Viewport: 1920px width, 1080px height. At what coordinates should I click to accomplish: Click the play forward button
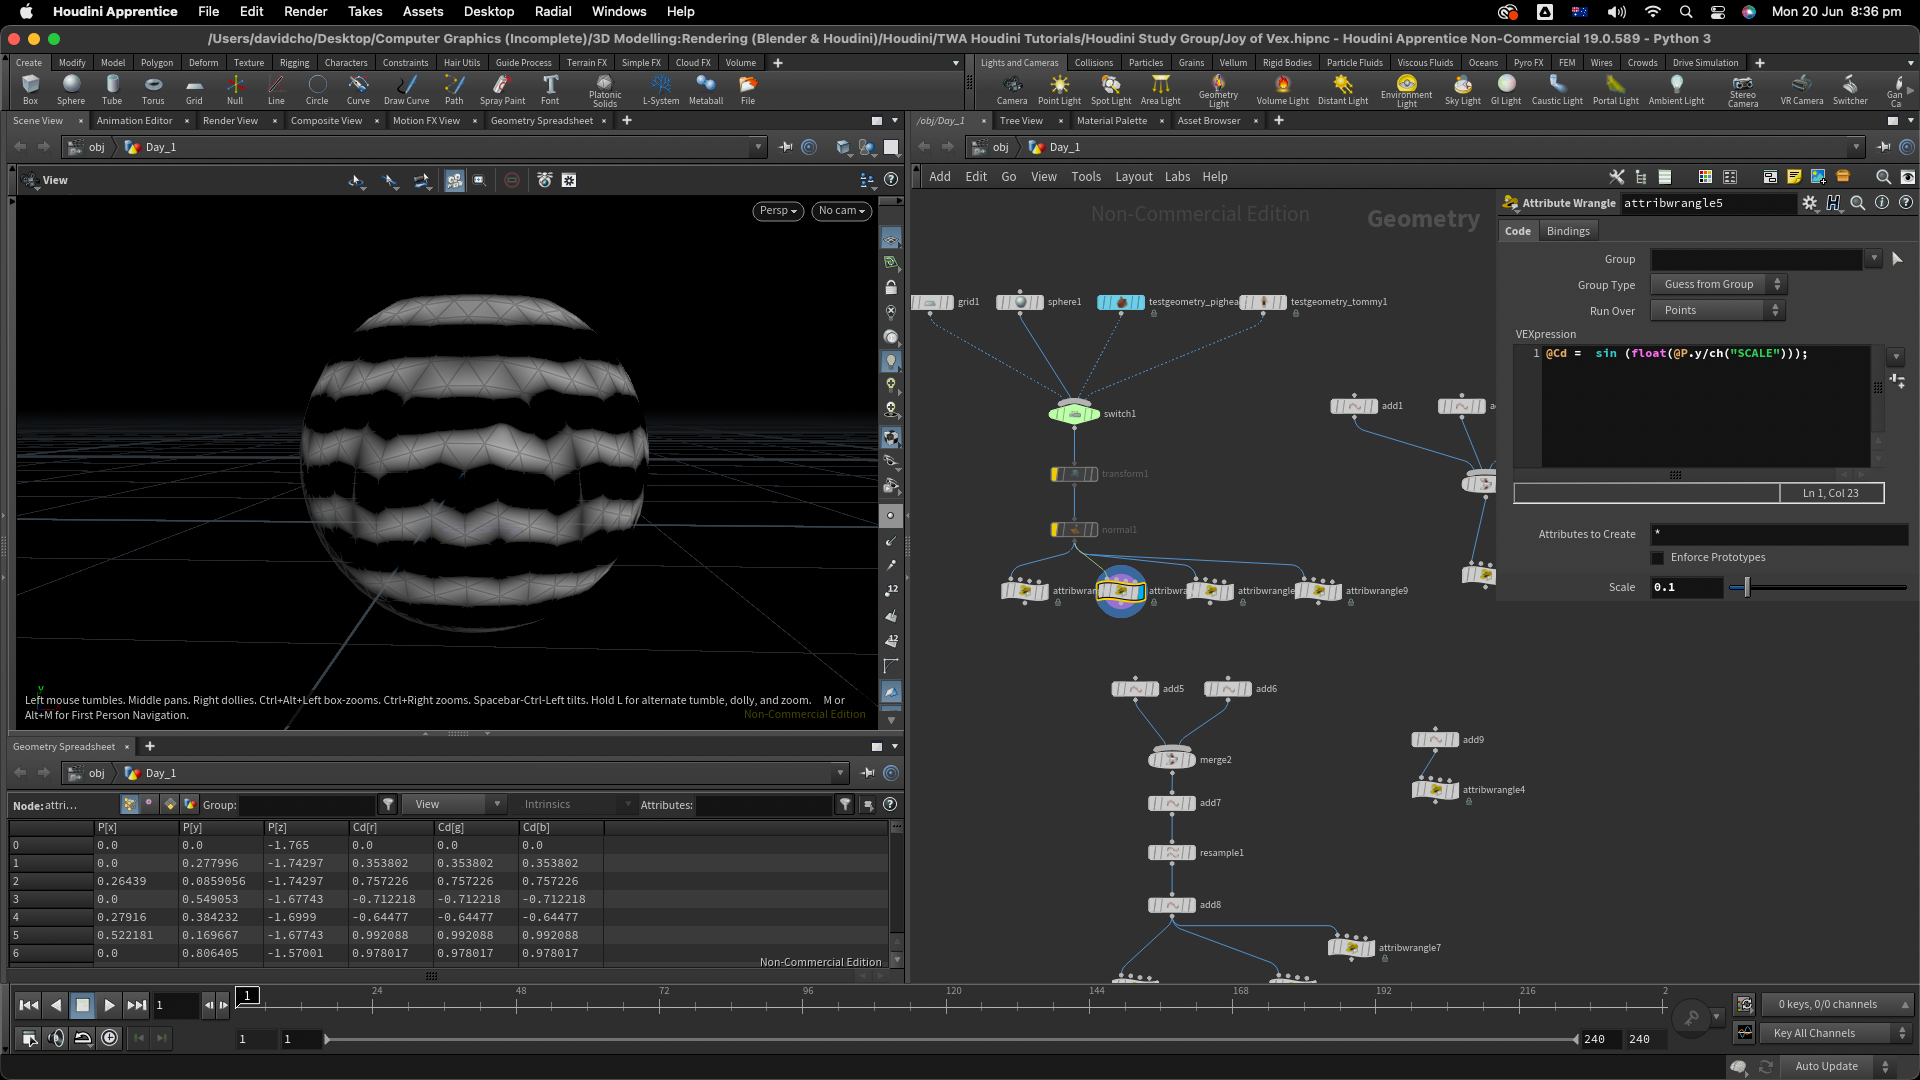click(110, 1005)
